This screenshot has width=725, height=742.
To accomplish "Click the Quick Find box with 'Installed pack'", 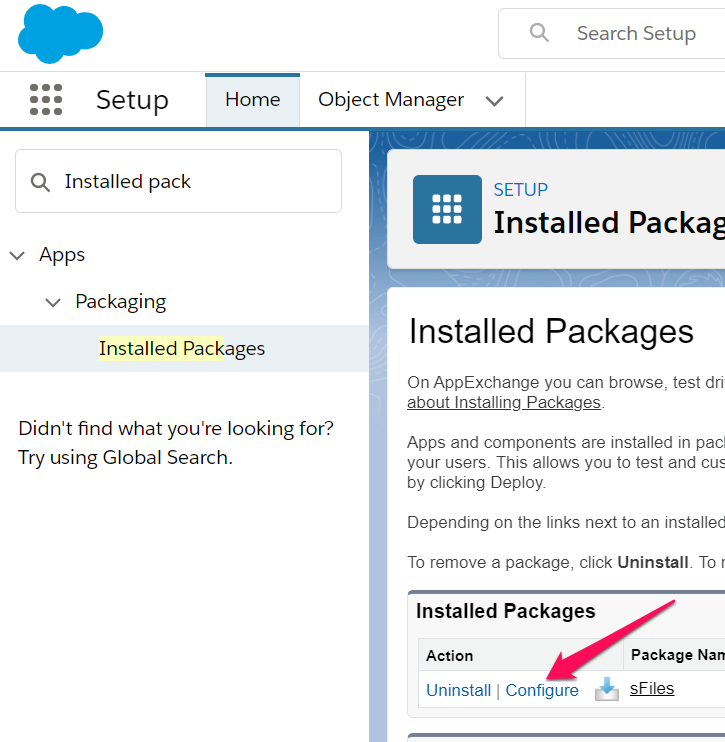I will coord(178,181).
